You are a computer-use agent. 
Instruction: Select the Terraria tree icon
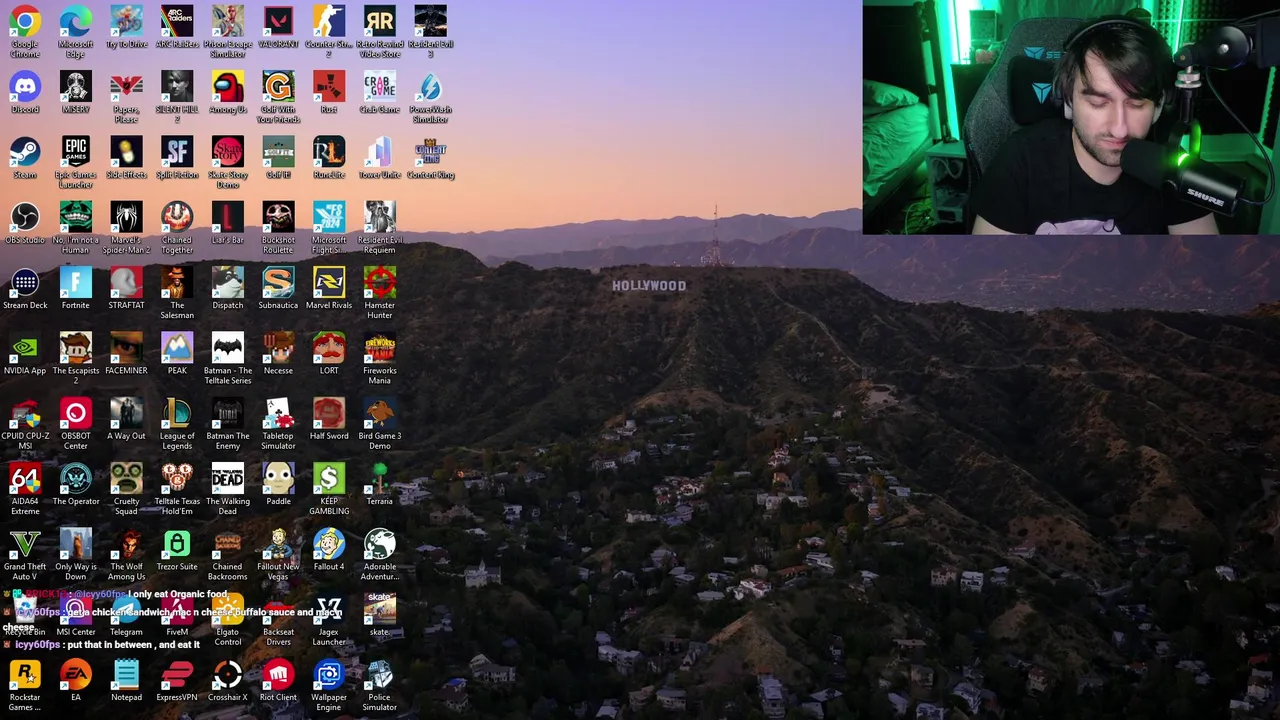coord(380,478)
